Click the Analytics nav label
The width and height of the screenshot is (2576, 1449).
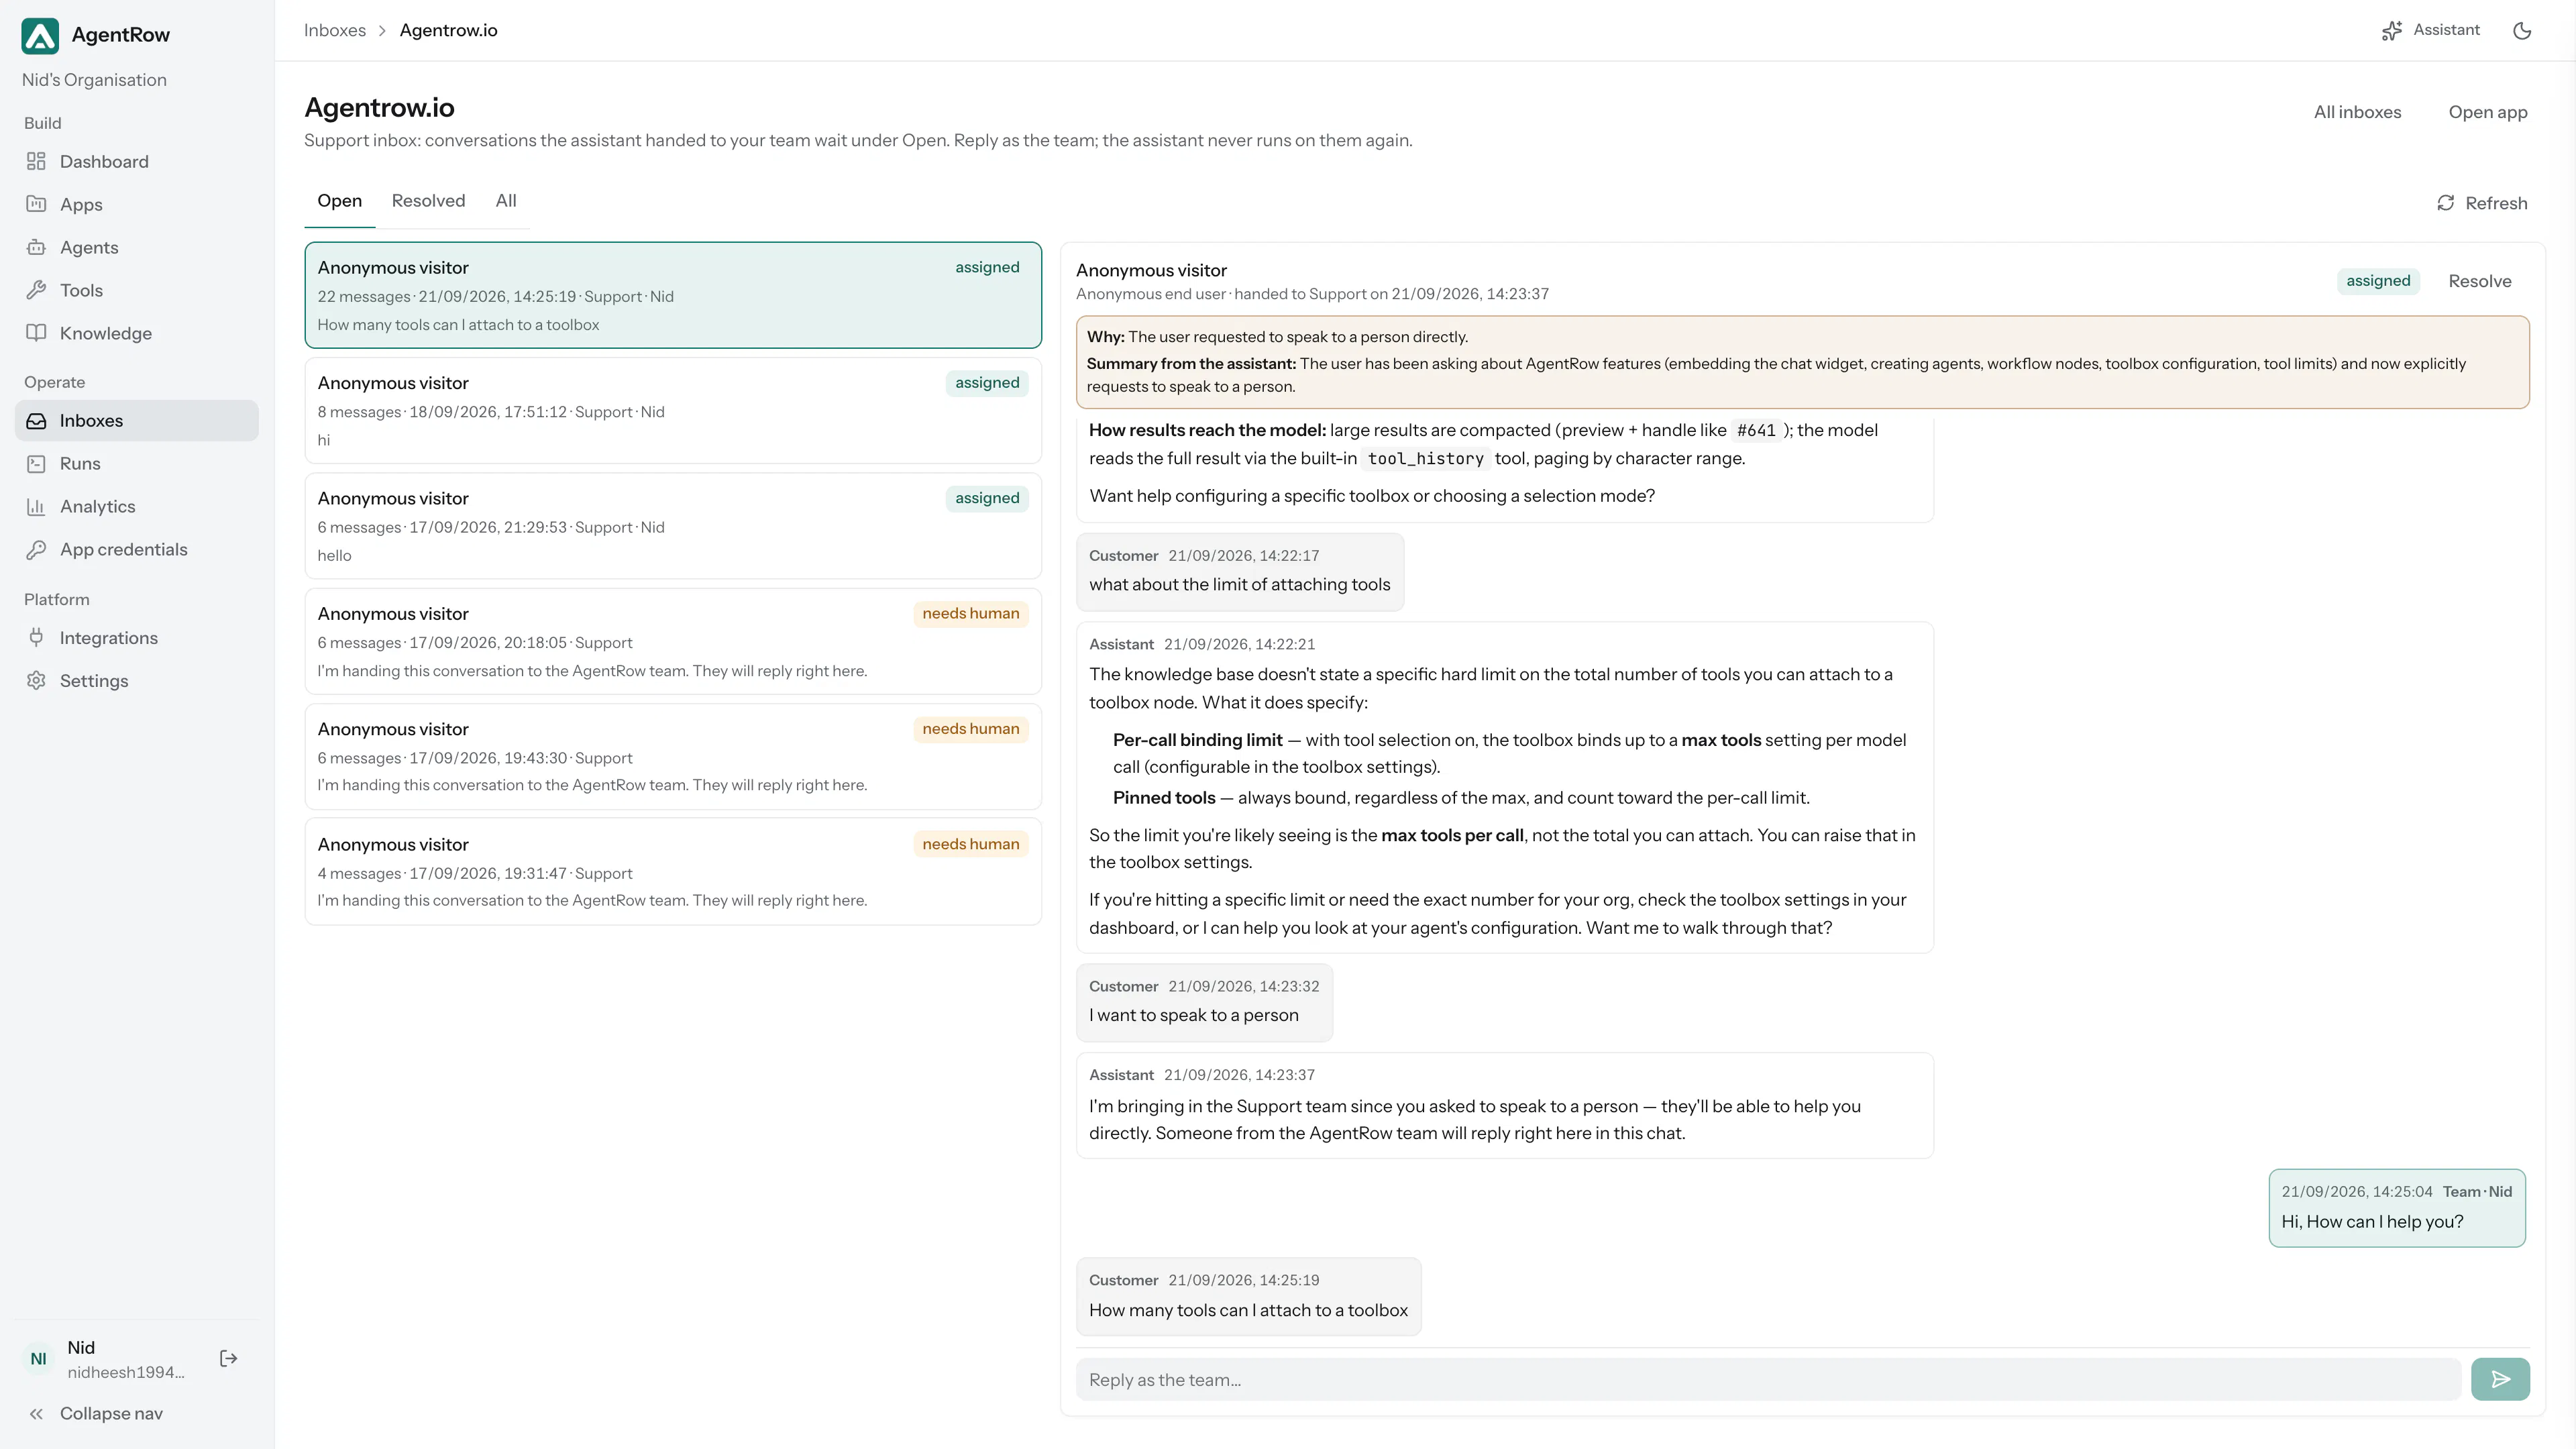pos(98,507)
